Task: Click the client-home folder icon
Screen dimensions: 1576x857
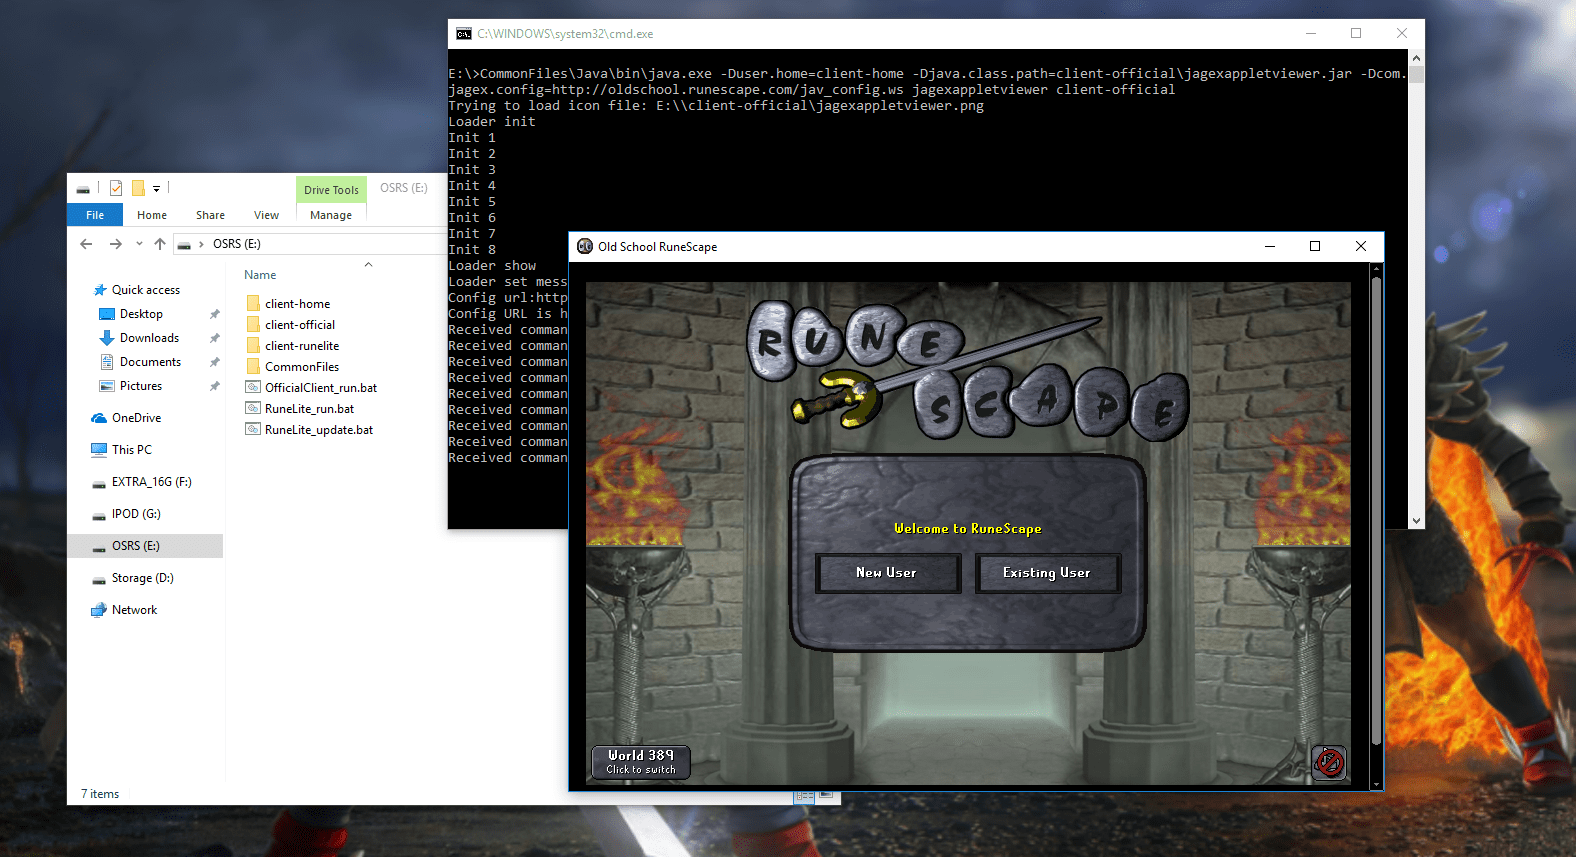Action: (253, 304)
